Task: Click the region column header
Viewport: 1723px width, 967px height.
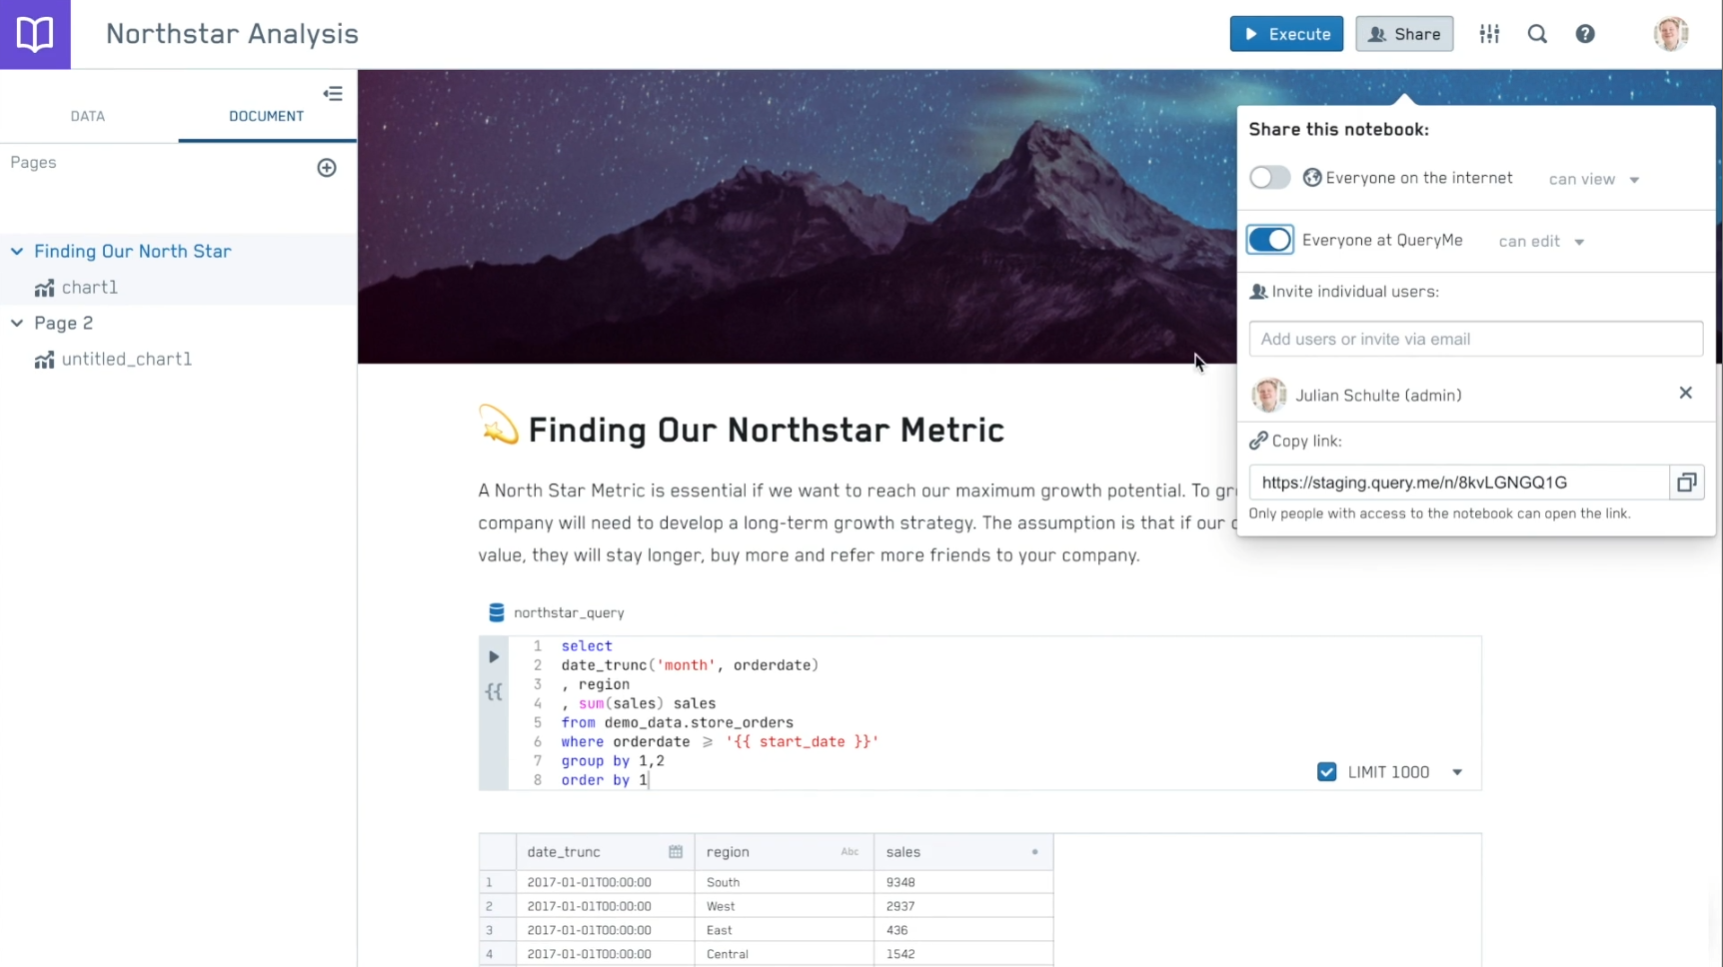Action: point(784,852)
